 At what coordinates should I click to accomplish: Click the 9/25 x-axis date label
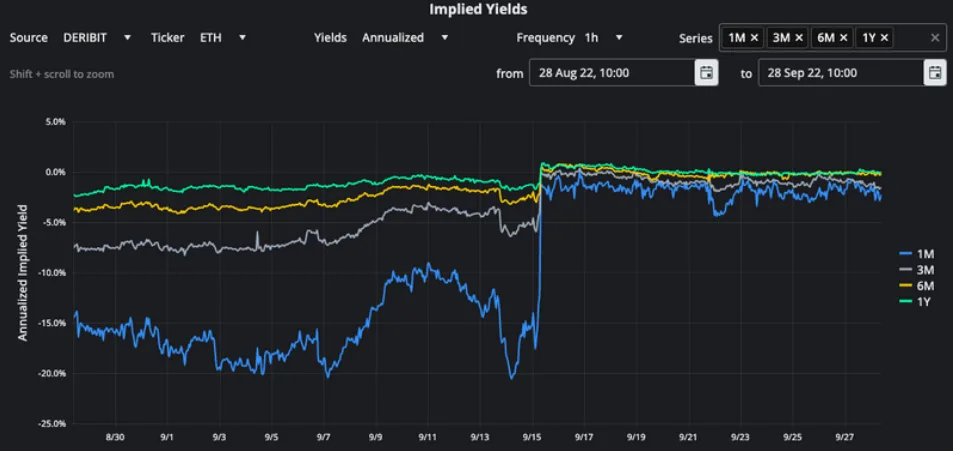(x=793, y=436)
